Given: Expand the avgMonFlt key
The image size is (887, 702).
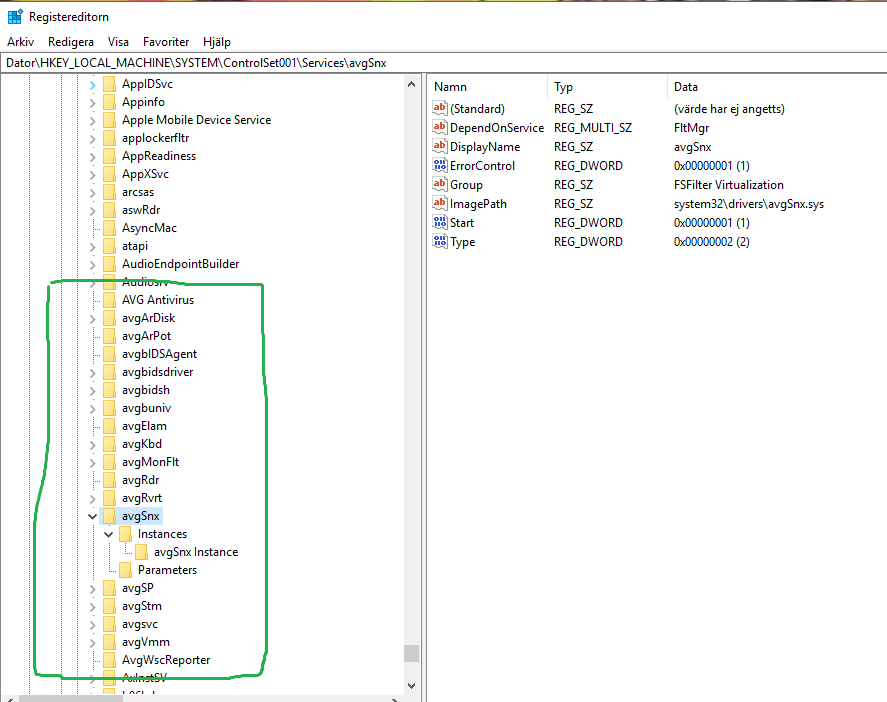Looking at the screenshot, I should 92,463.
